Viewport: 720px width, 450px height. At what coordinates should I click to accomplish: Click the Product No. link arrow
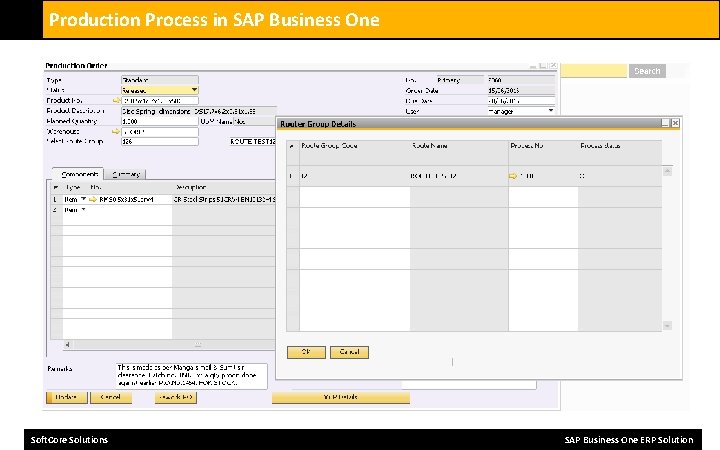(116, 100)
